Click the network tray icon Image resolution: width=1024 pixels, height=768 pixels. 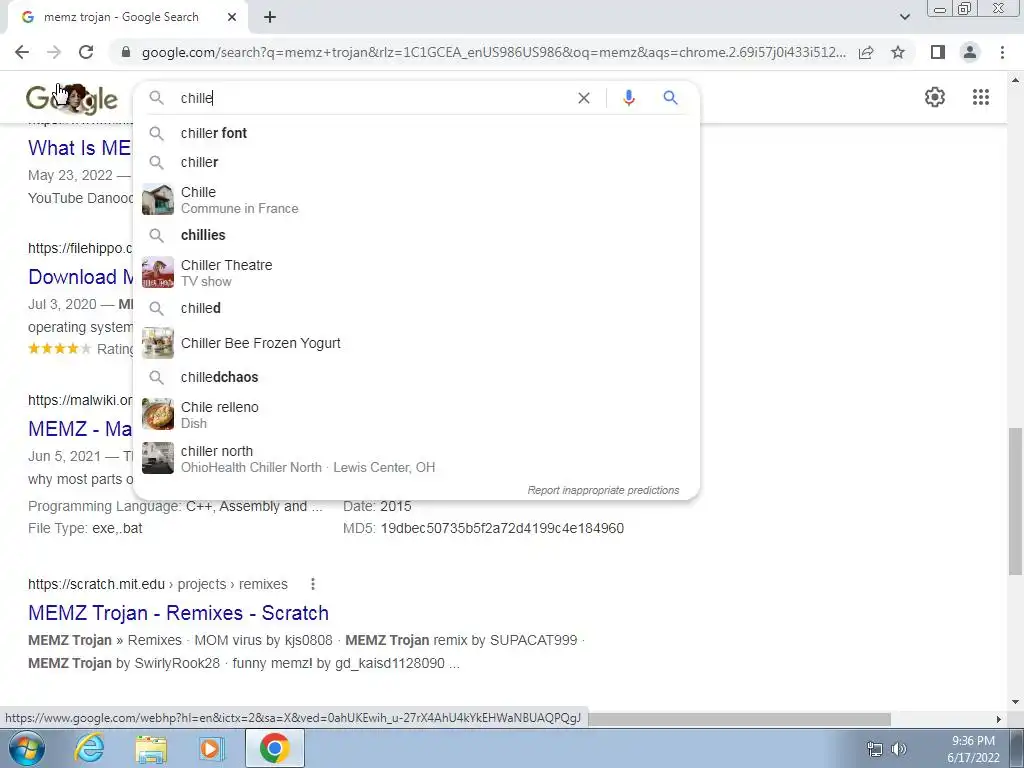click(874, 749)
